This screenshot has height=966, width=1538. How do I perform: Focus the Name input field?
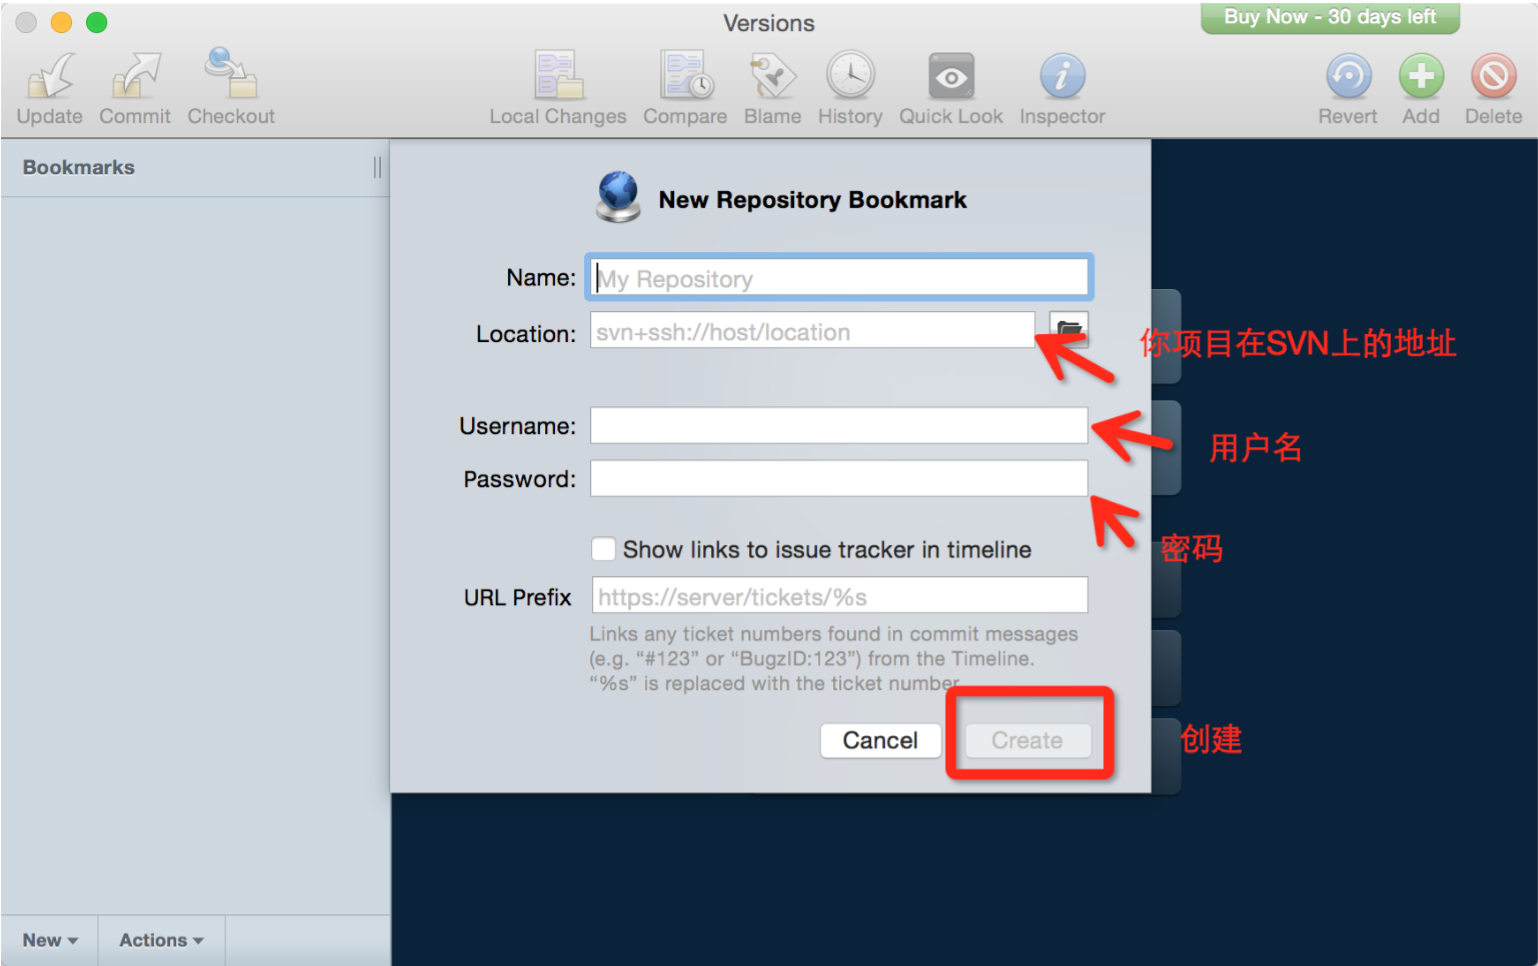(x=838, y=278)
